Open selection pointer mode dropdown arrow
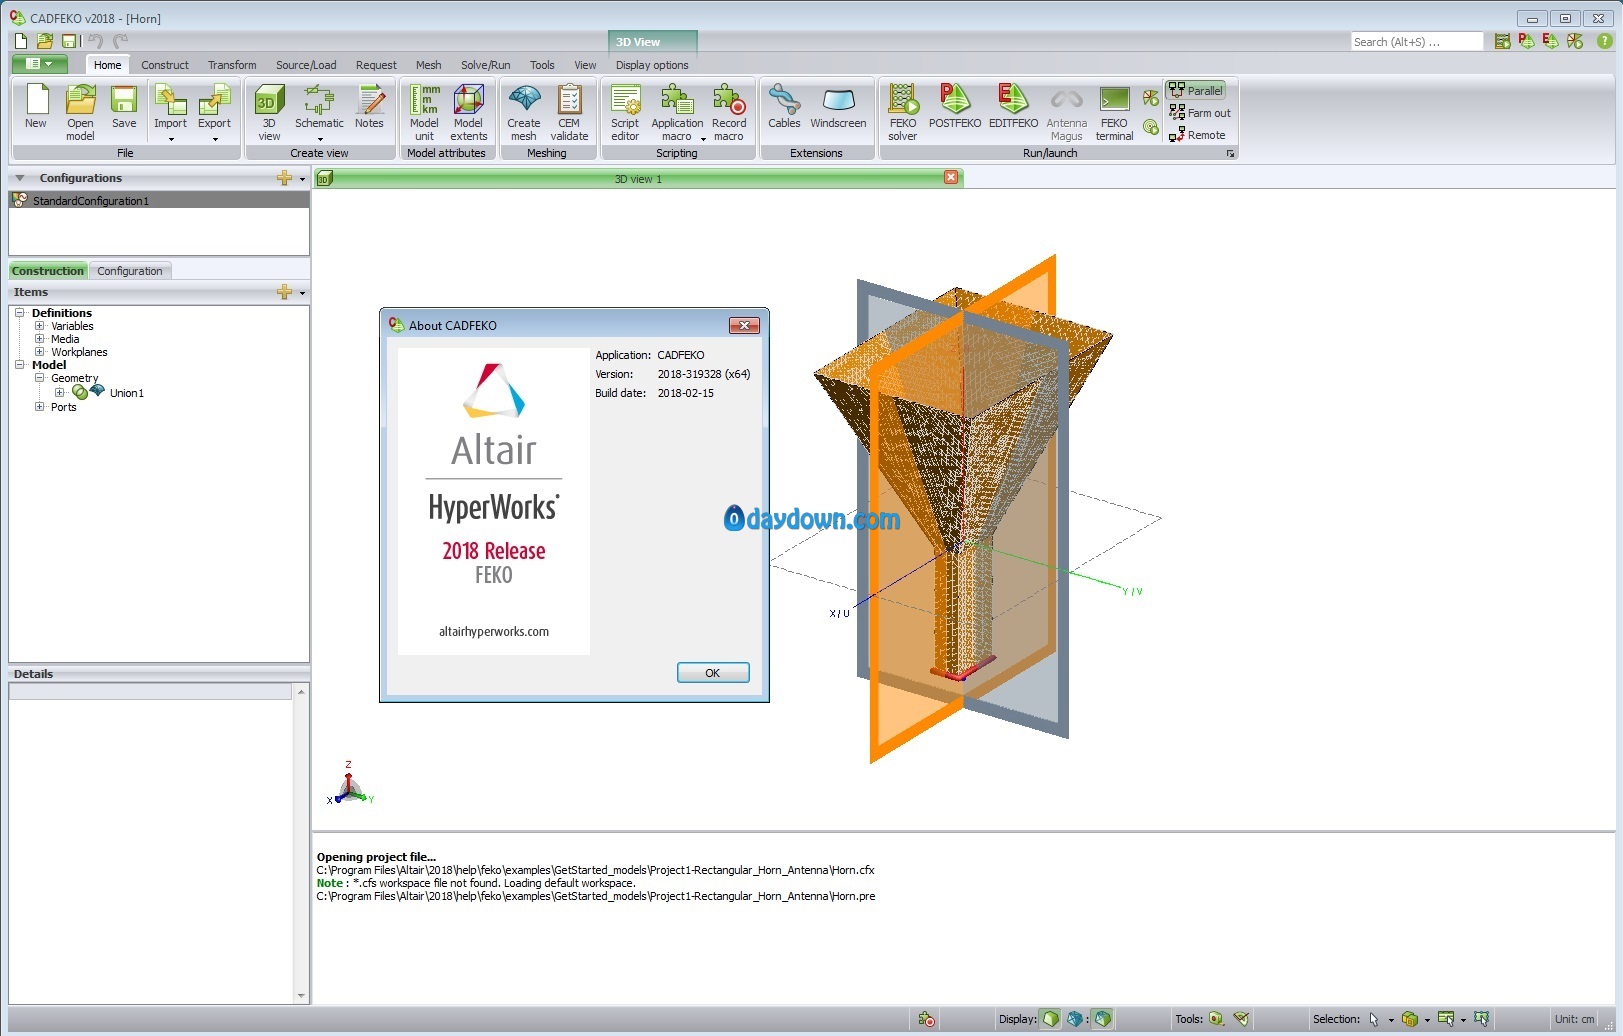The height and width of the screenshot is (1036, 1623). click(1391, 1020)
